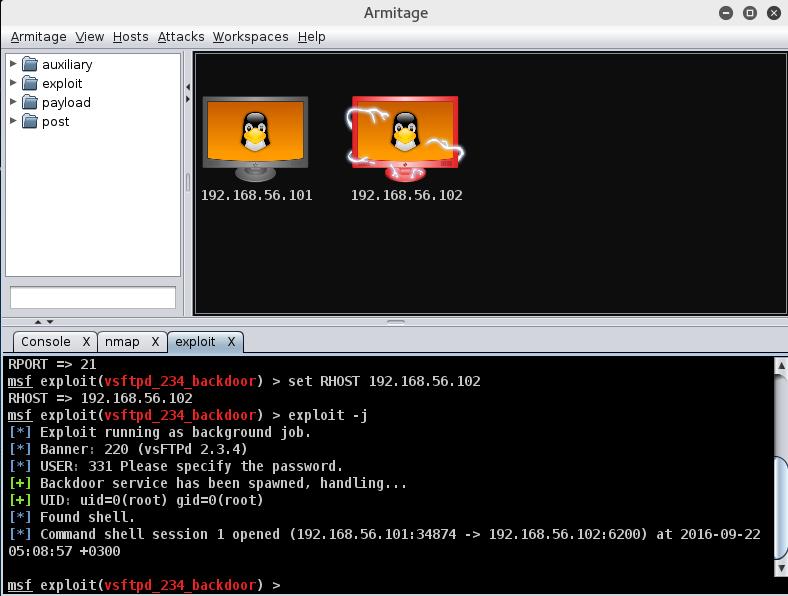Click the console scrollbar thumb
This screenshot has height=596, width=788.
coord(781,508)
